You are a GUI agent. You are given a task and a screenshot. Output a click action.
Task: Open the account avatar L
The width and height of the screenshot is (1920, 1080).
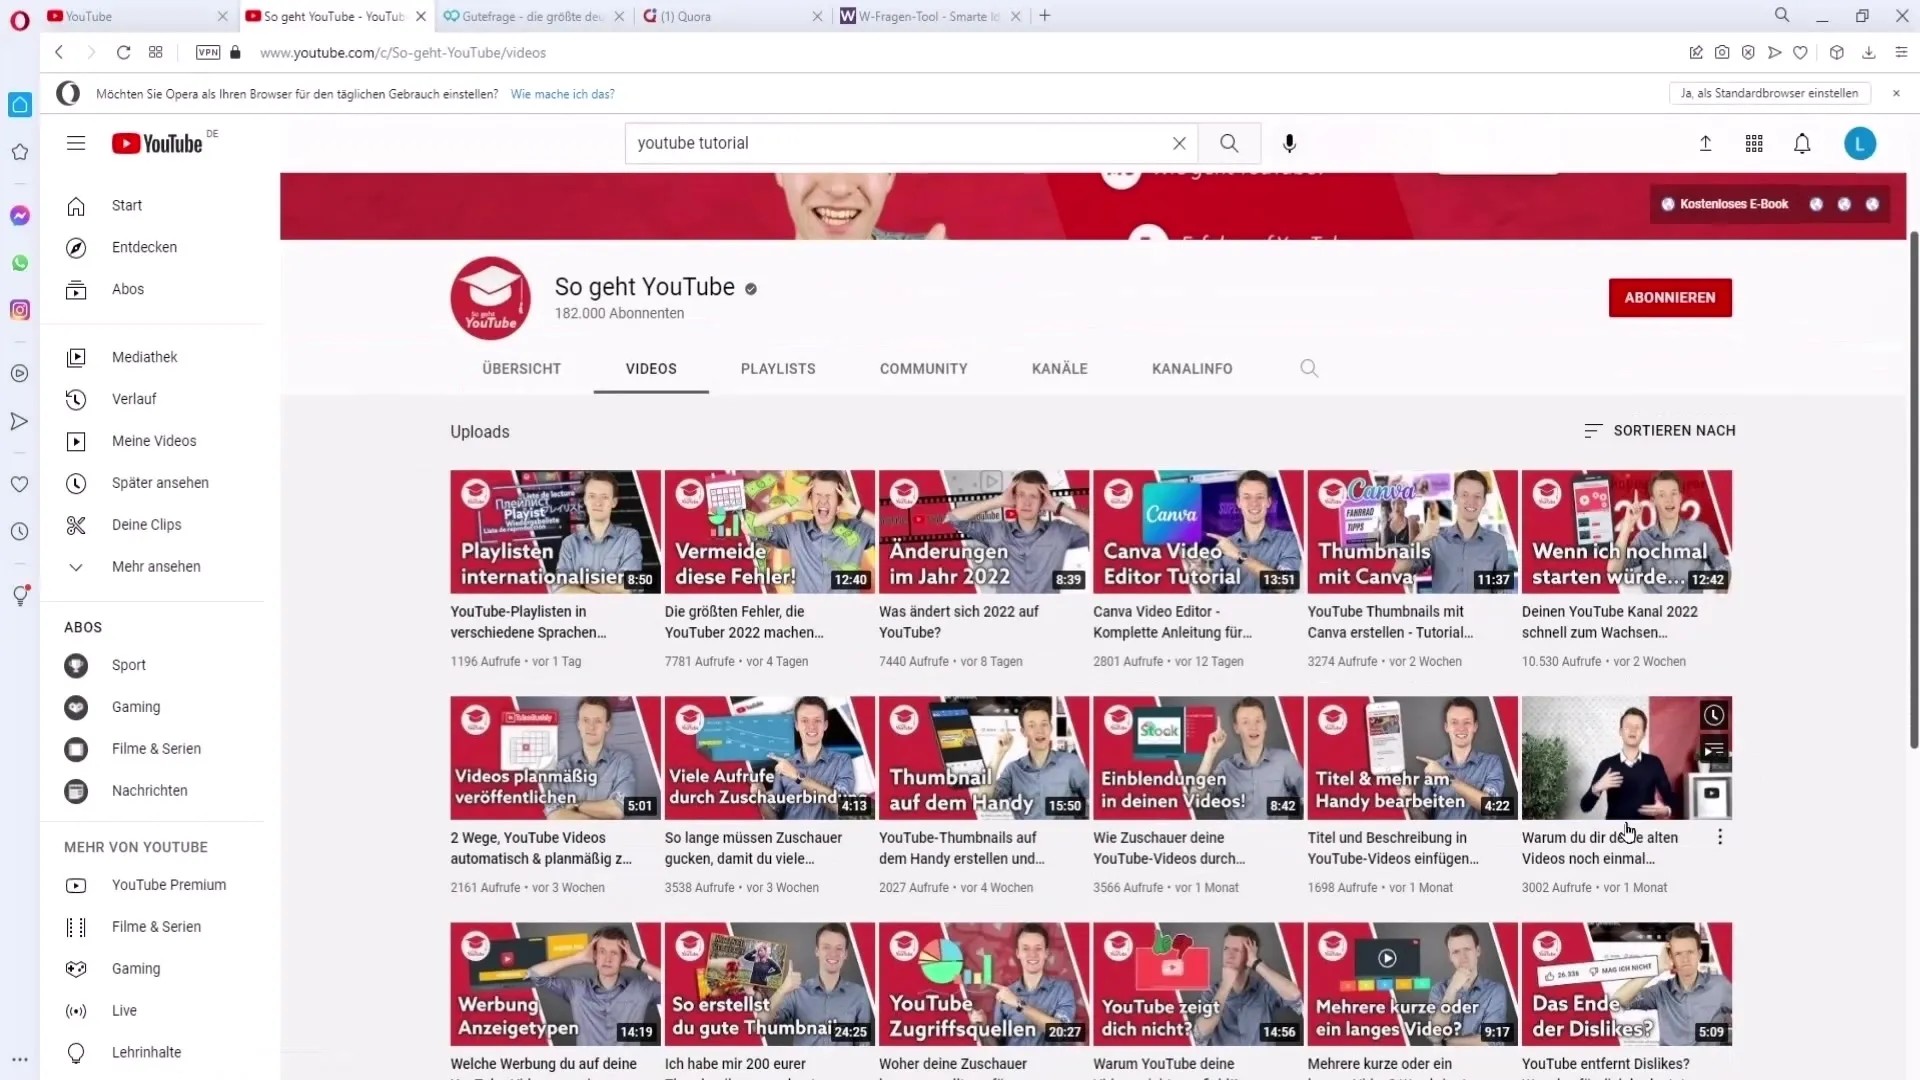point(1860,143)
